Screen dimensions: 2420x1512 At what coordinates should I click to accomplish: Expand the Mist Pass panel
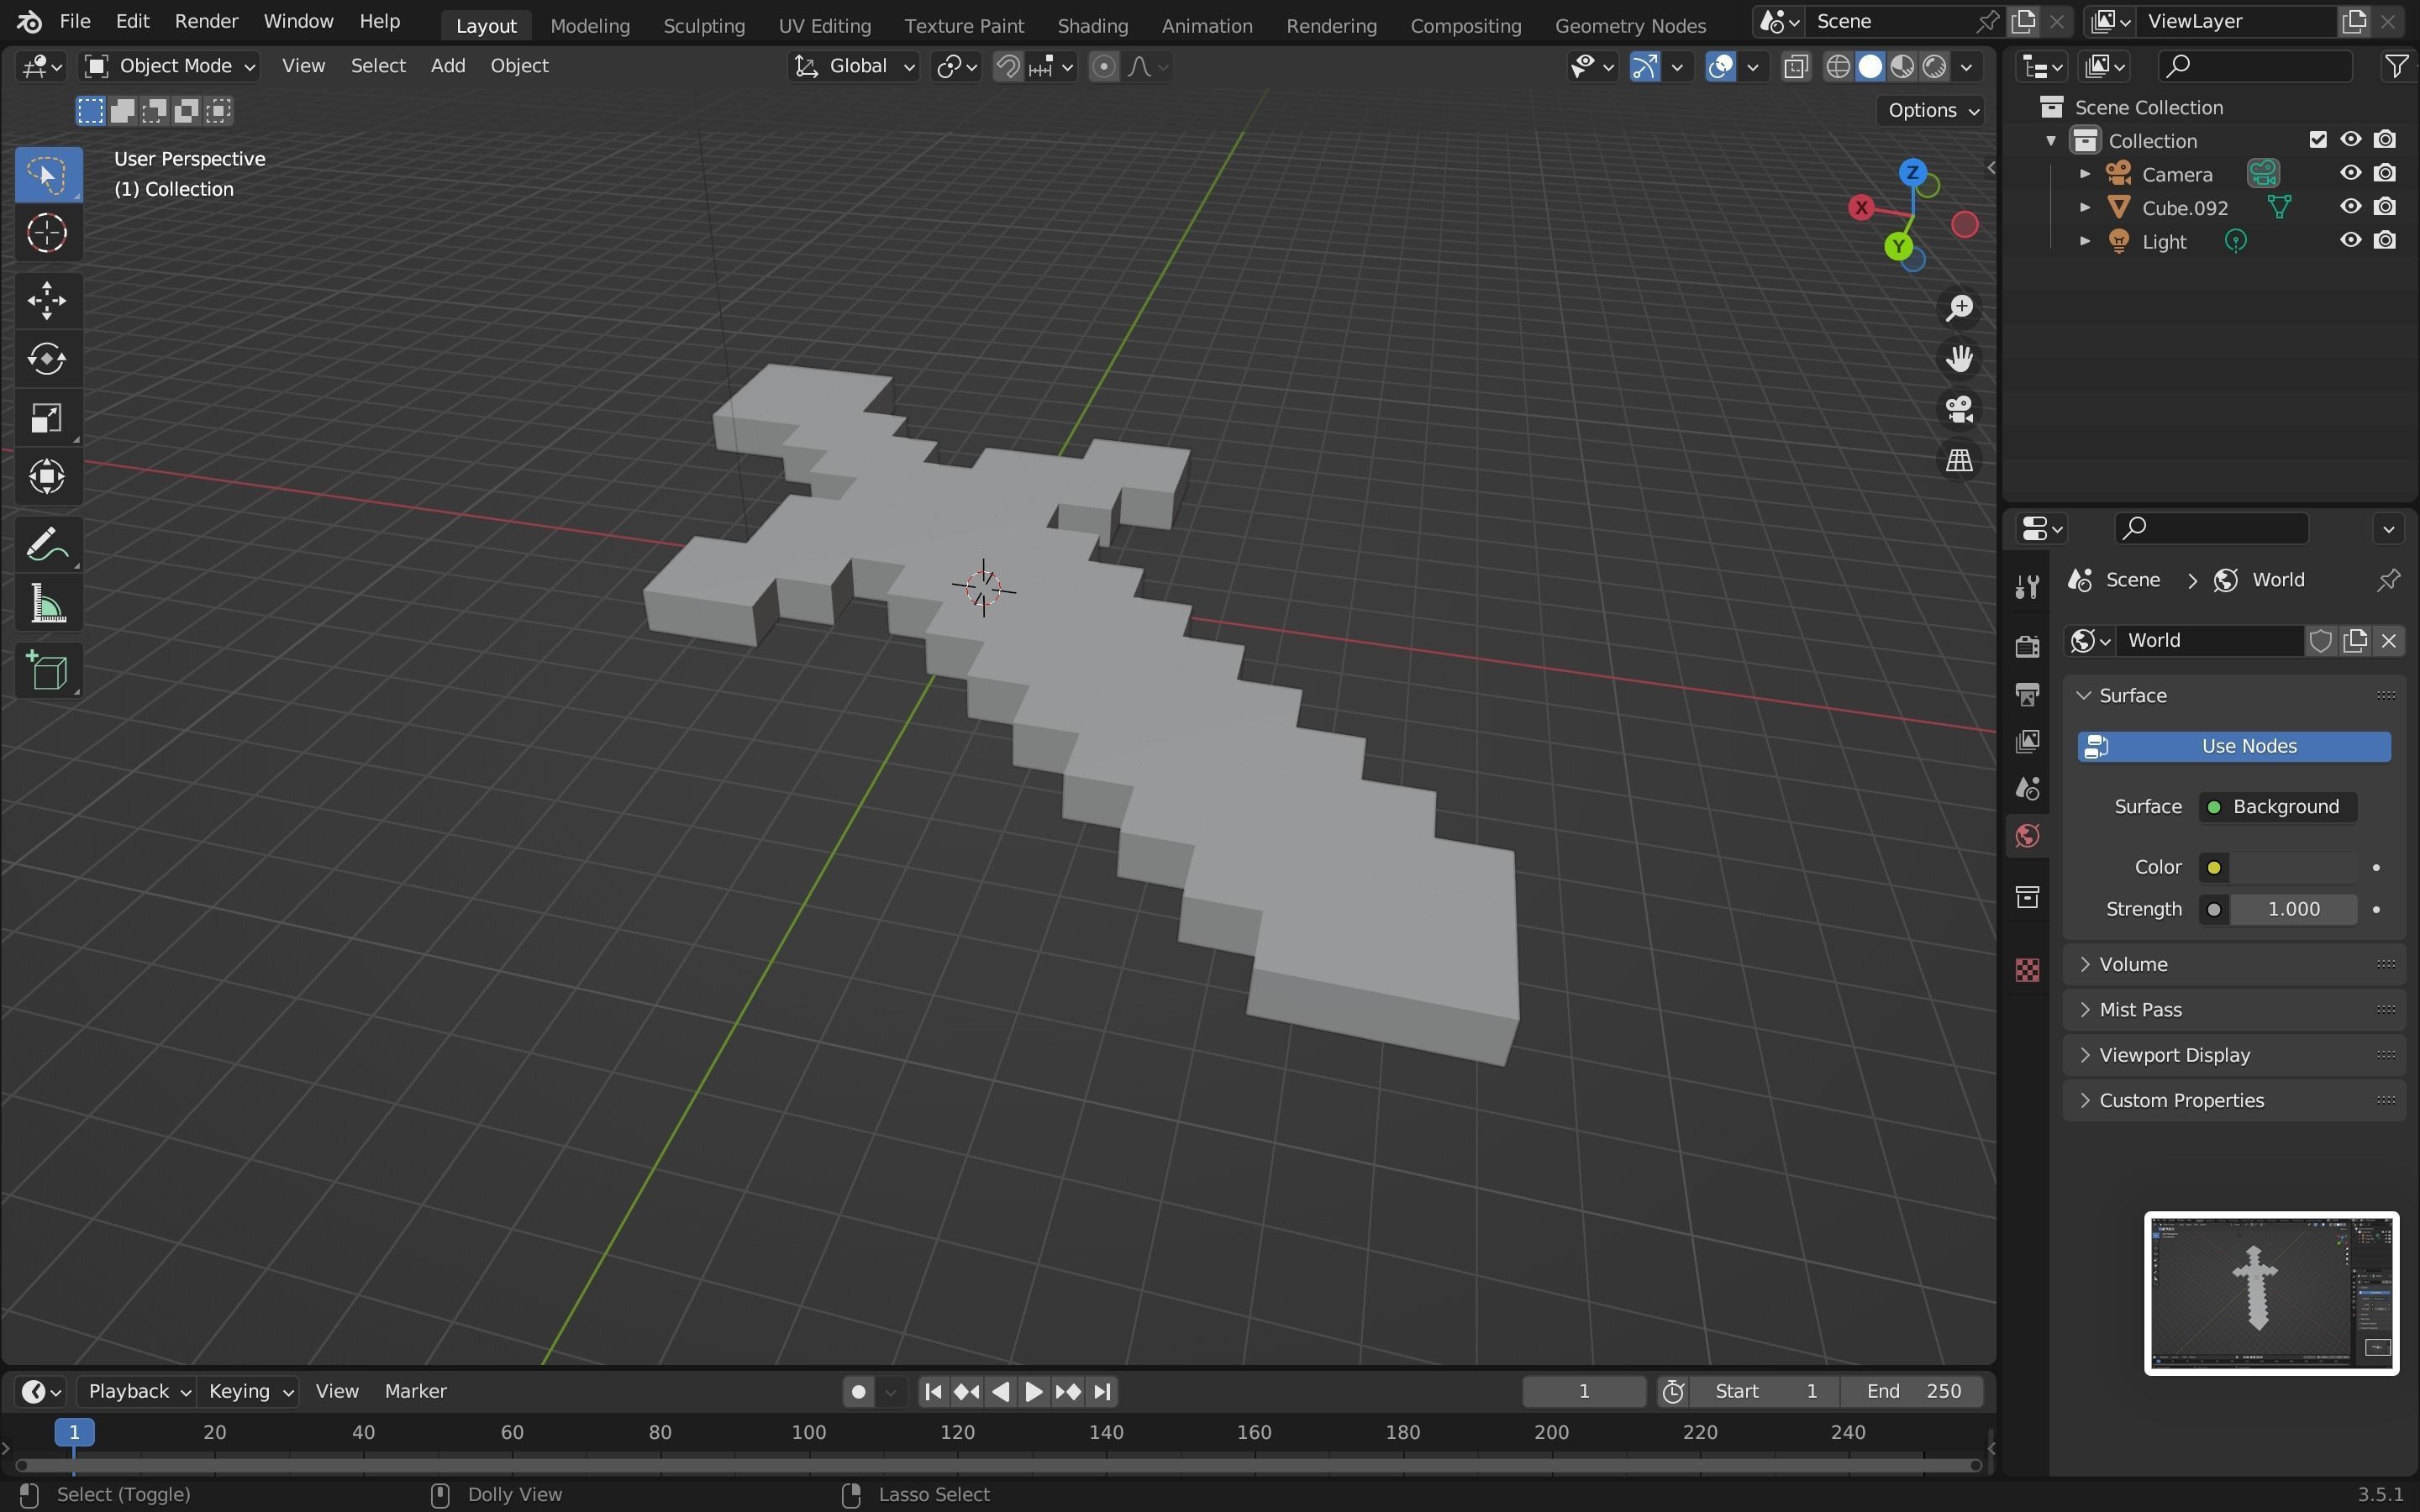(x=2234, y=1010)
